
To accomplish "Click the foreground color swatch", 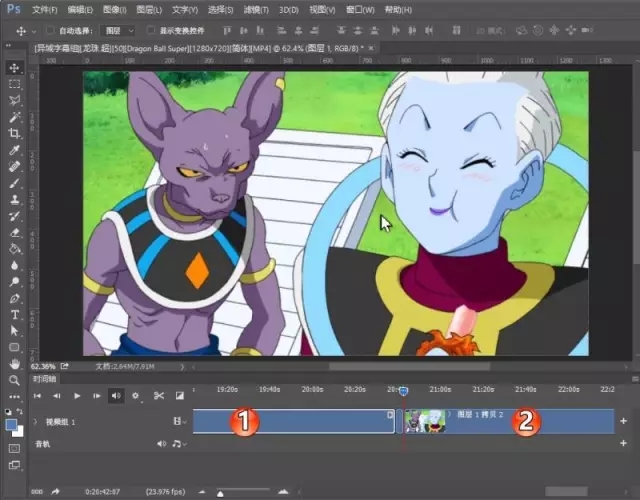I will [x=11, y=425].
